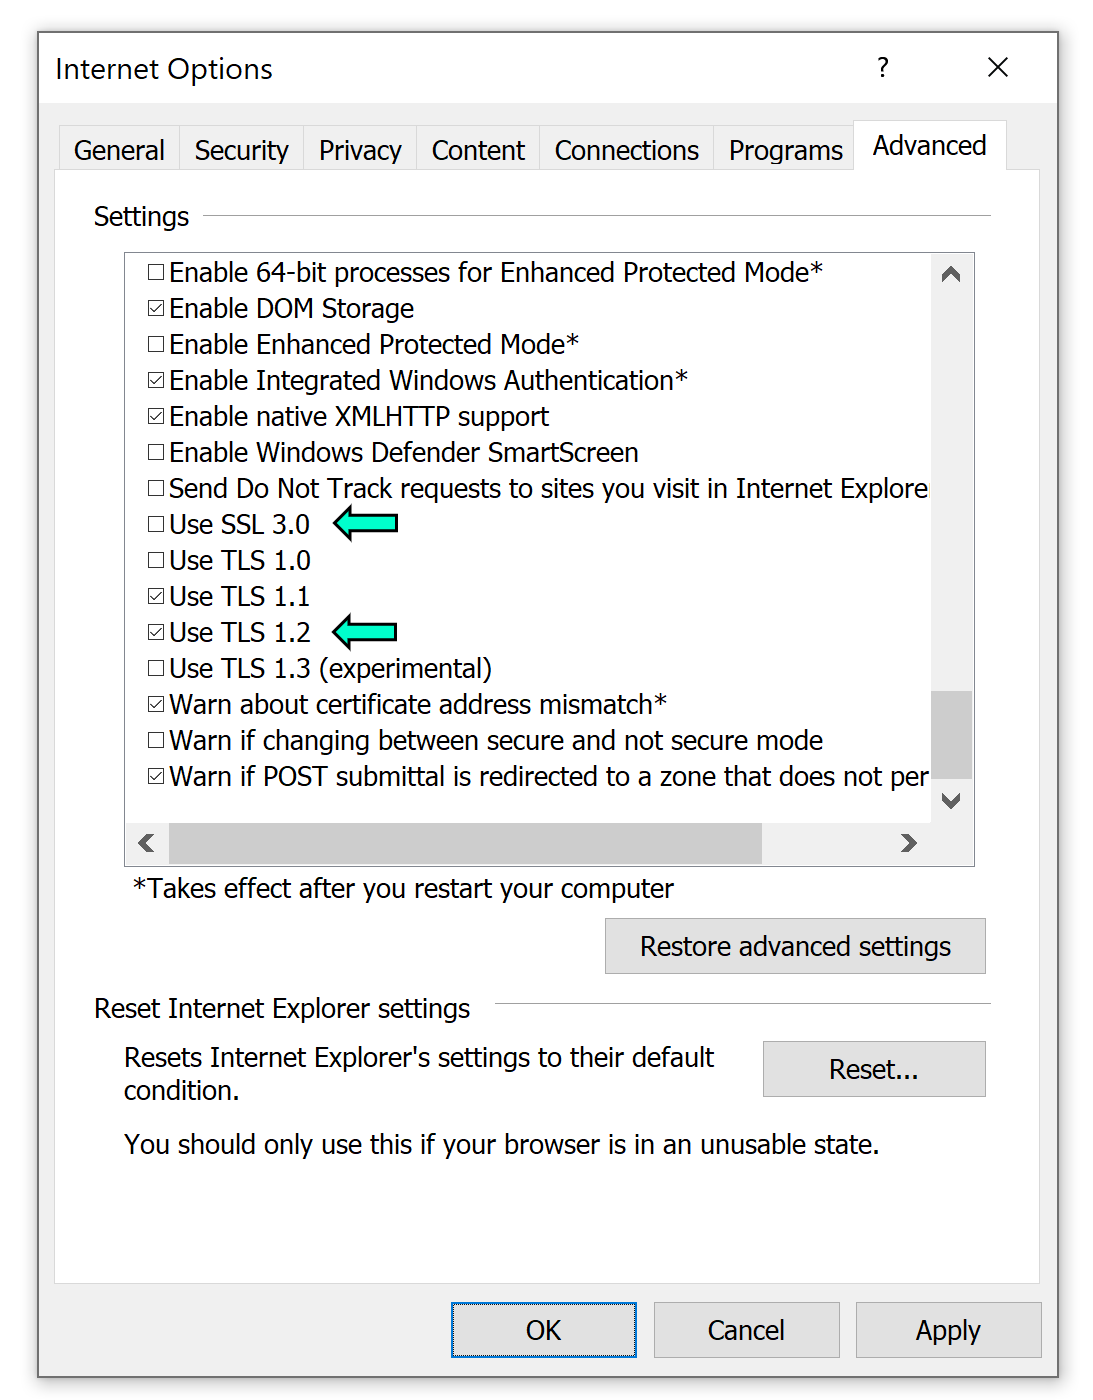This screenshot has width=1093, height=1400.
Task: Check Use TLS 1.3 (experimental)
Action: click(x=156, y=668)
